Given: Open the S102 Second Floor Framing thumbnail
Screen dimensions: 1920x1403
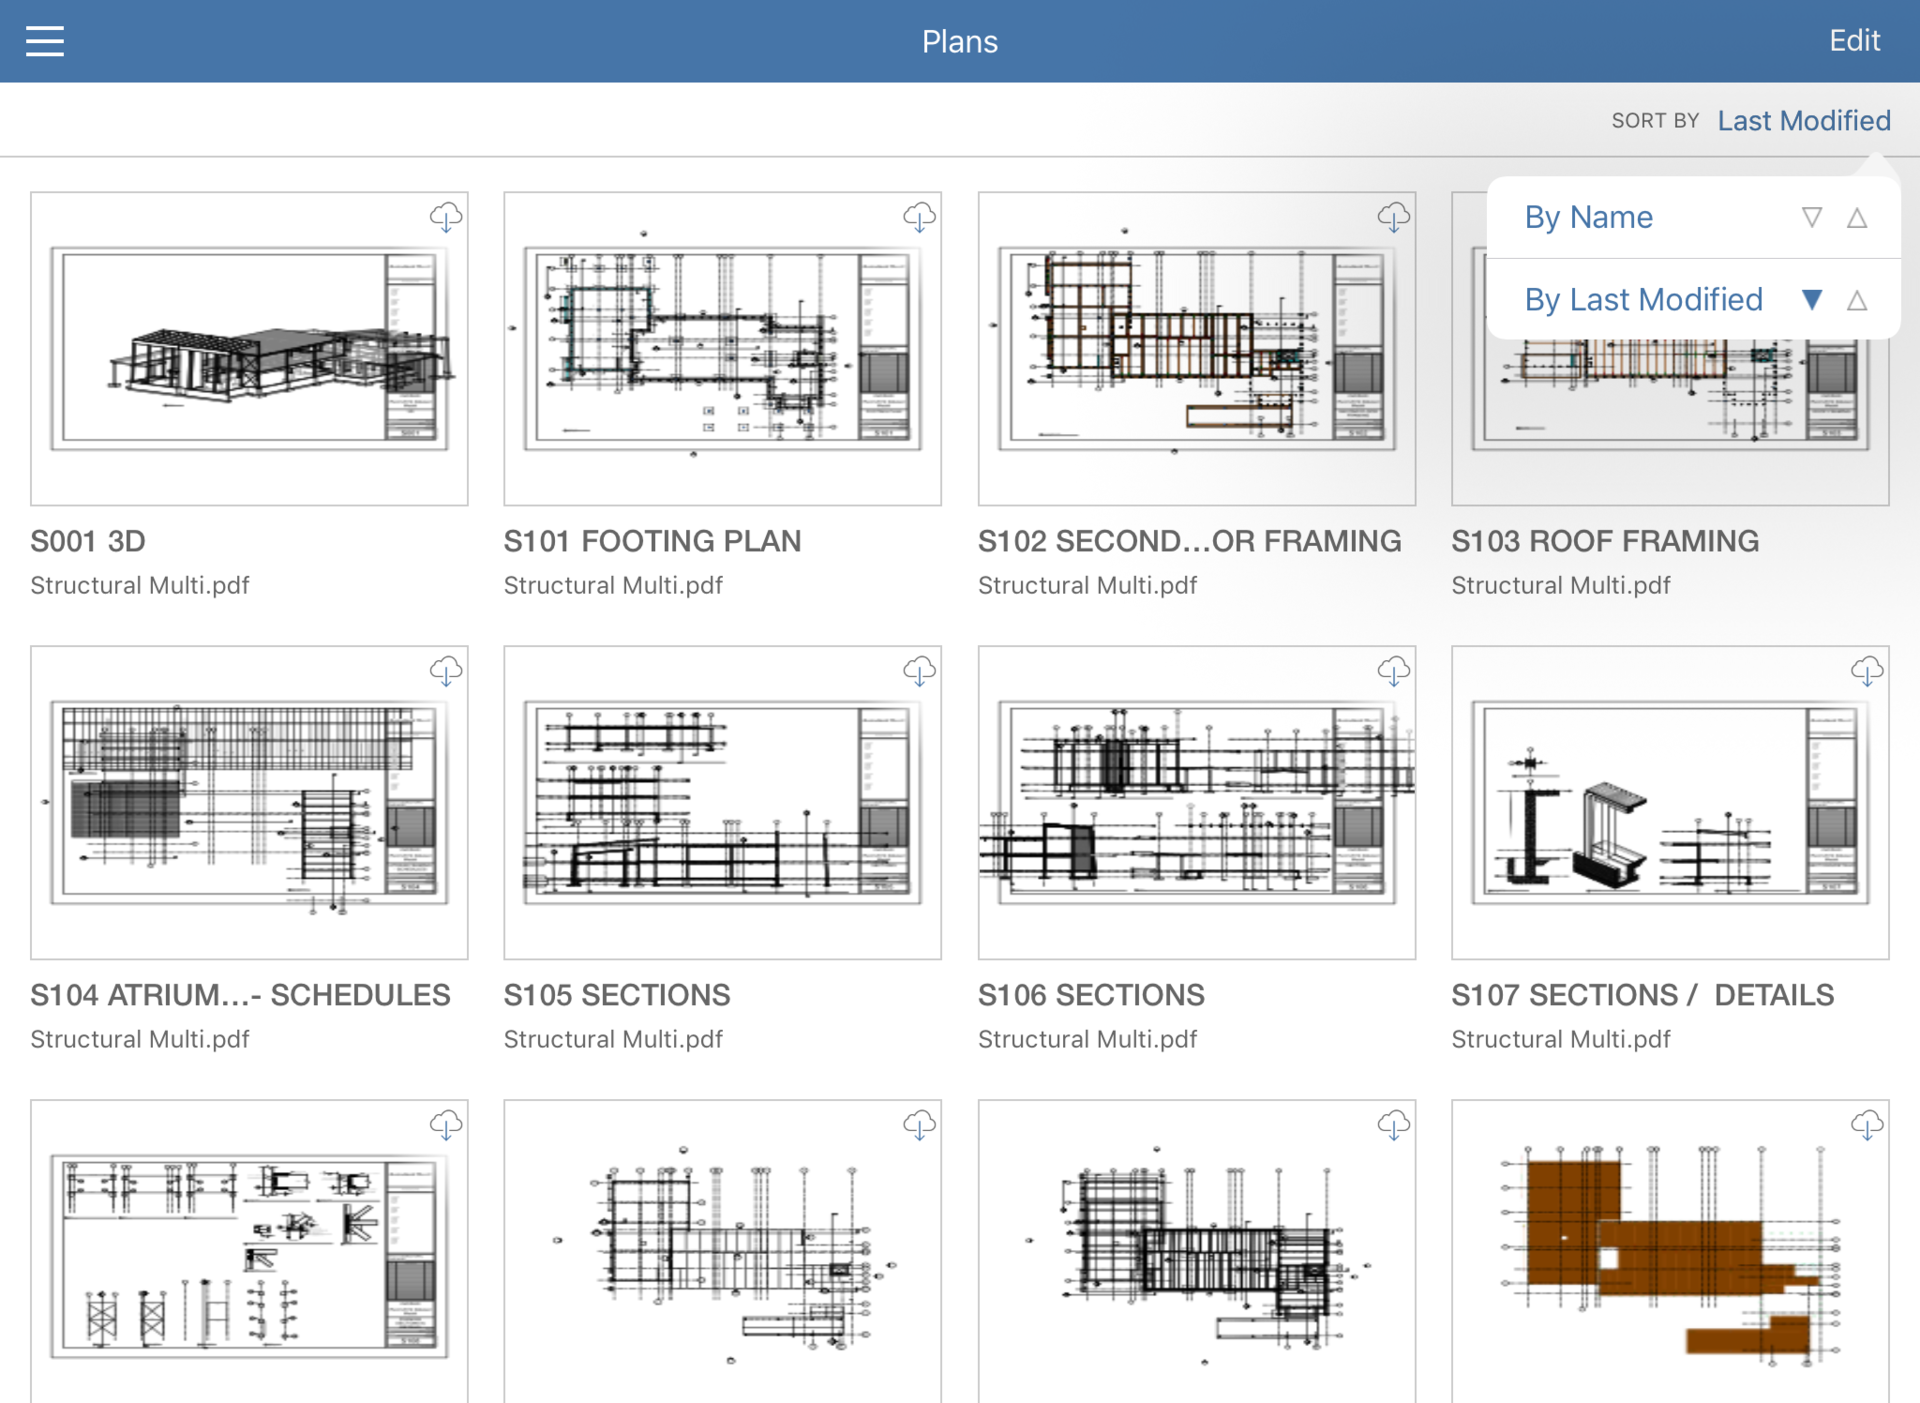Looking at the screenshot, I should click(1196, 348).
